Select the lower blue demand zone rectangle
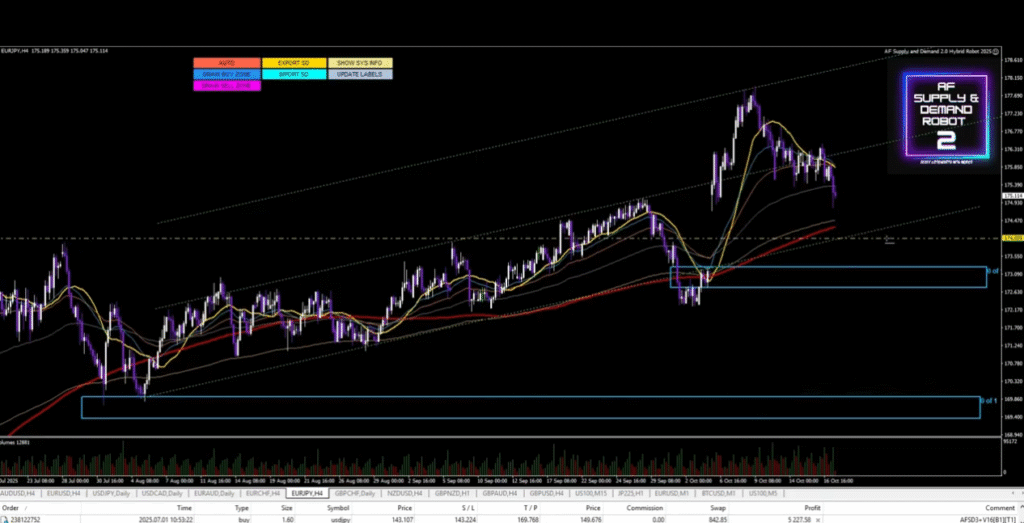This screenshot has height=523, width=1024. click(530, 407)
